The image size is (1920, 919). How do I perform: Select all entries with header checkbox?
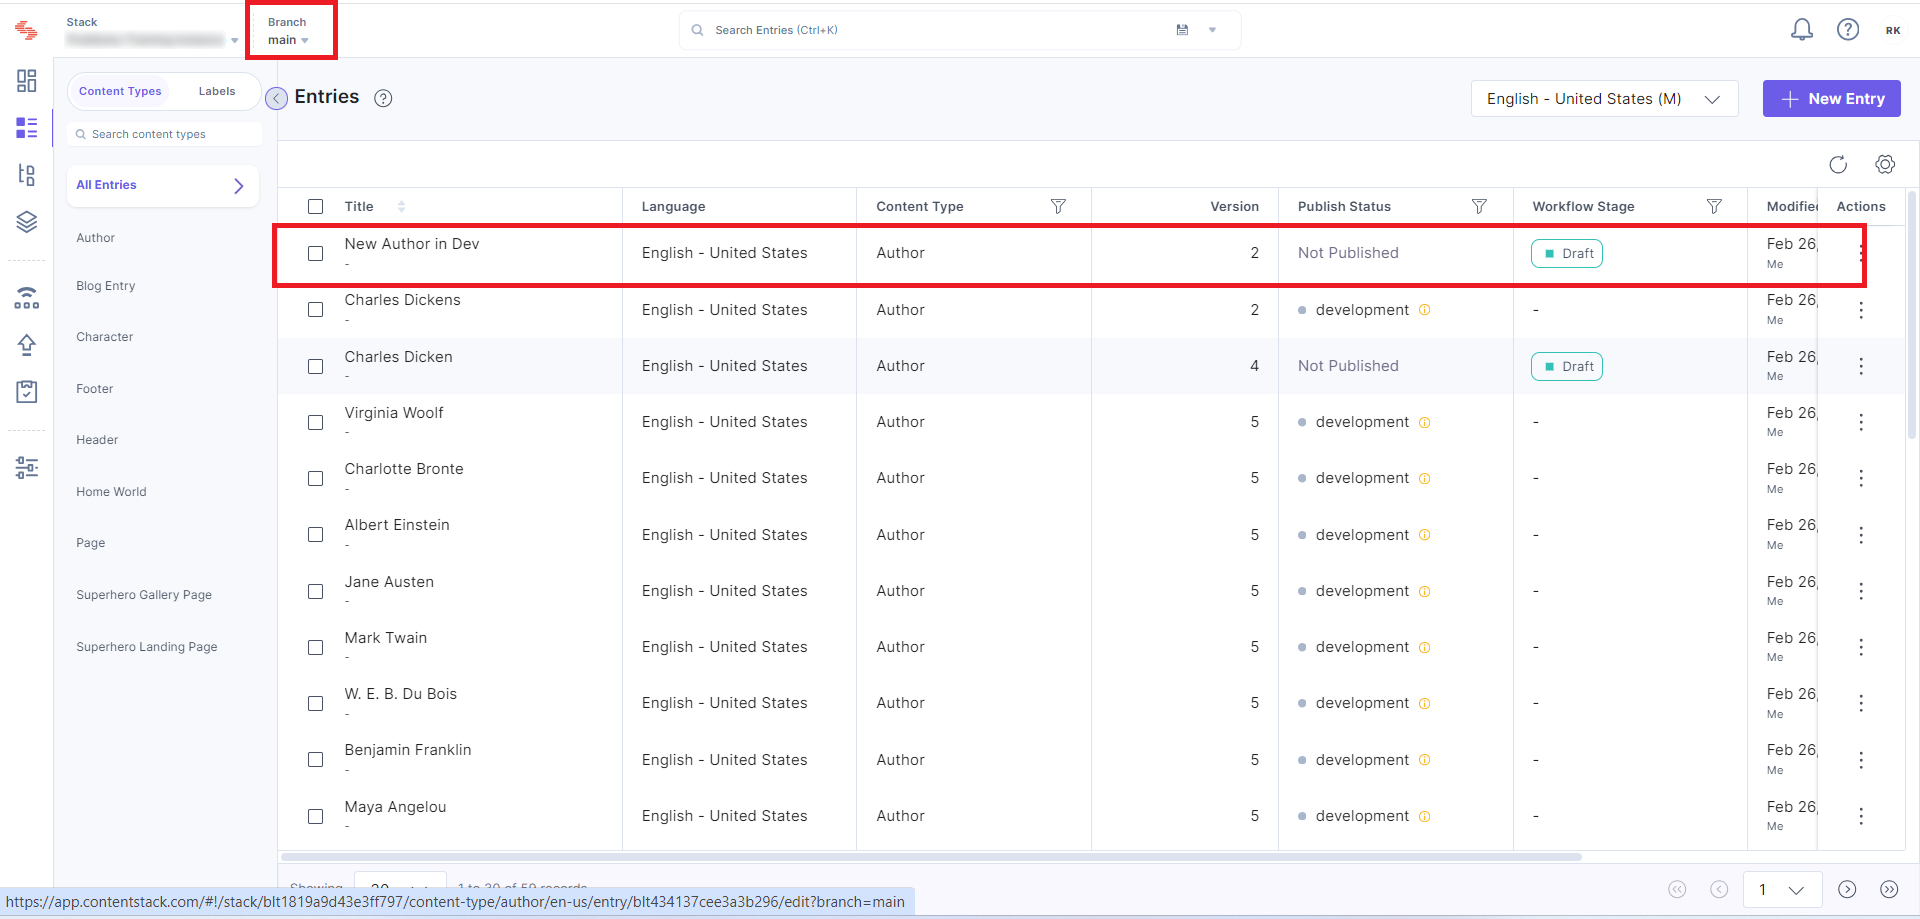pyautogui.click(x=316, y=207)
